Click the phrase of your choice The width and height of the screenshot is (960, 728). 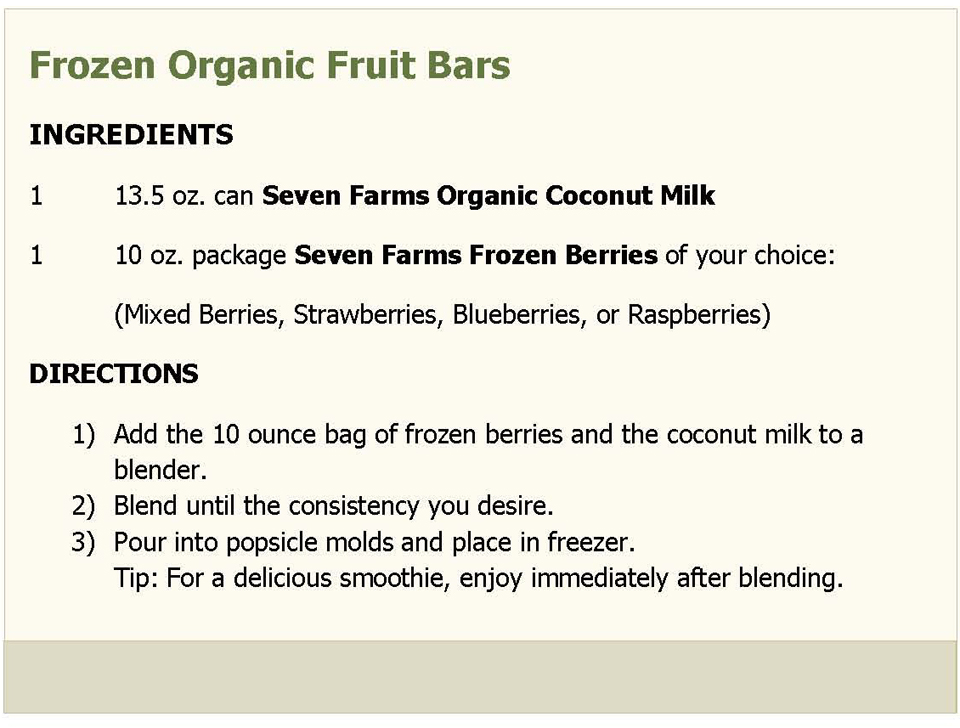pos(750,256)
